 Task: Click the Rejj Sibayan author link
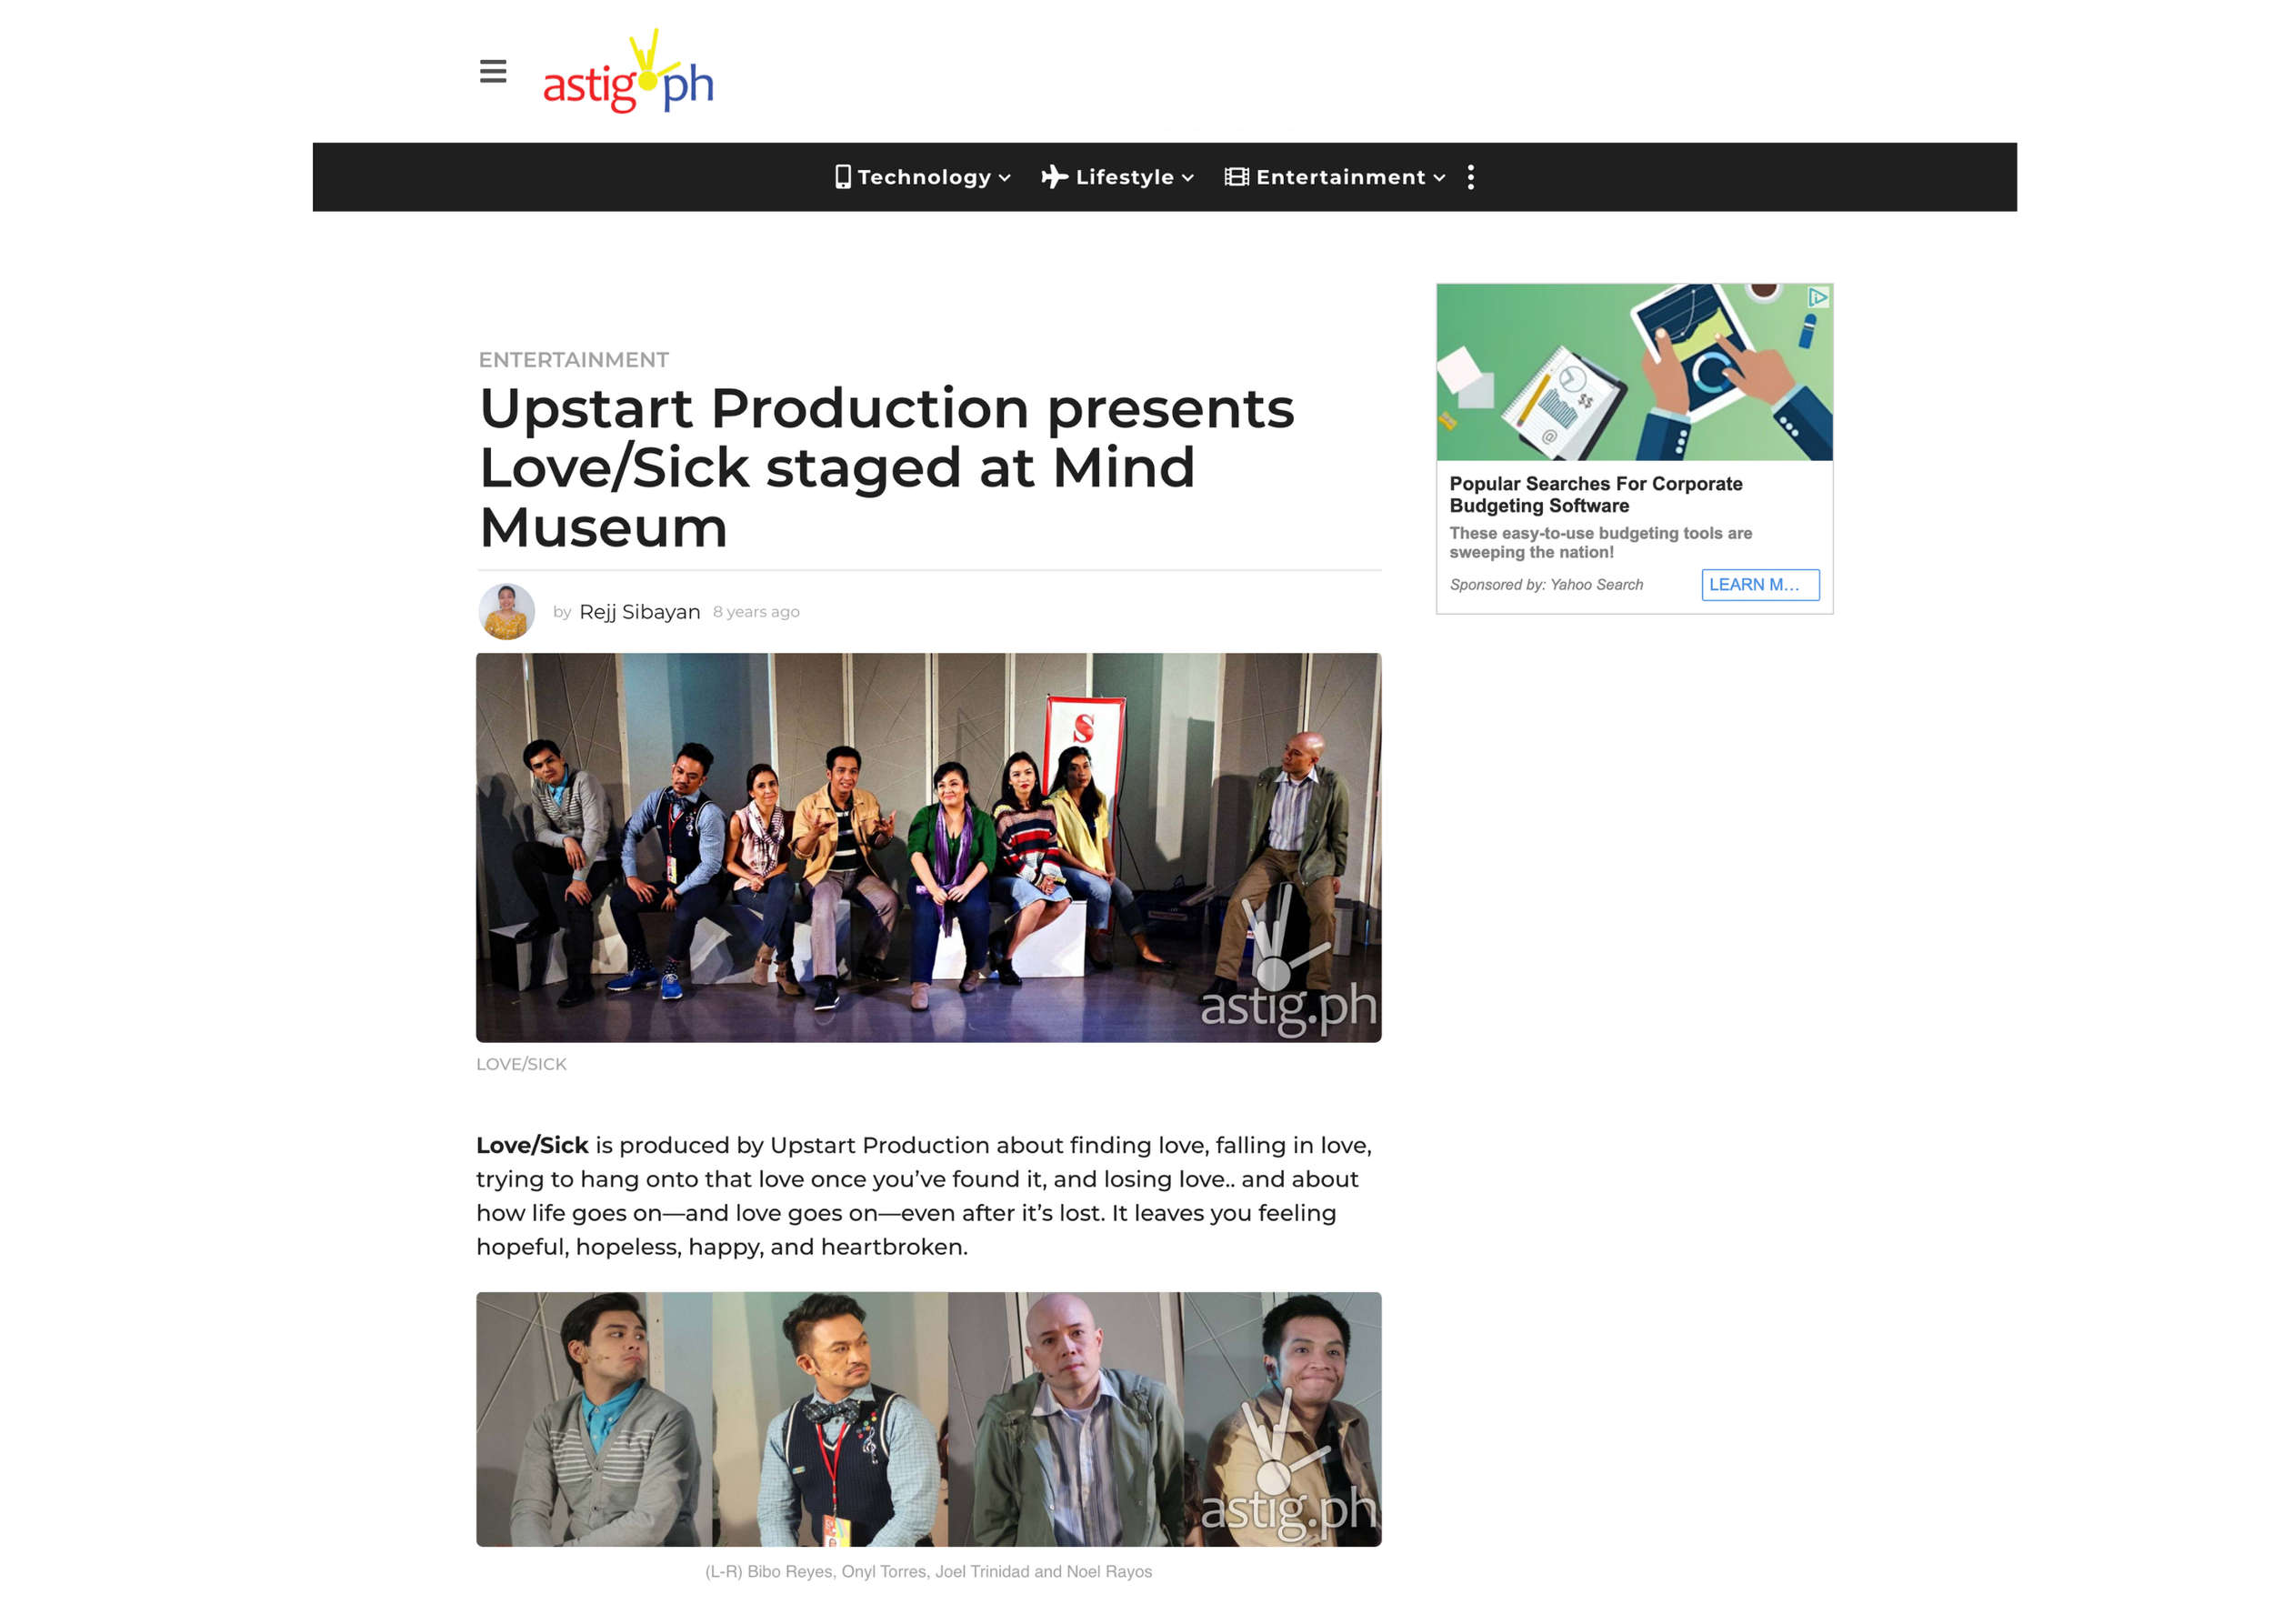[639, 611]
